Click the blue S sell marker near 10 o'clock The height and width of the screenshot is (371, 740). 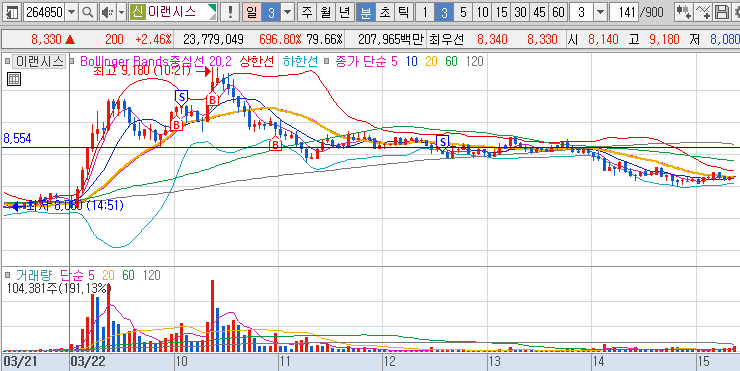(x=181, y=98)
